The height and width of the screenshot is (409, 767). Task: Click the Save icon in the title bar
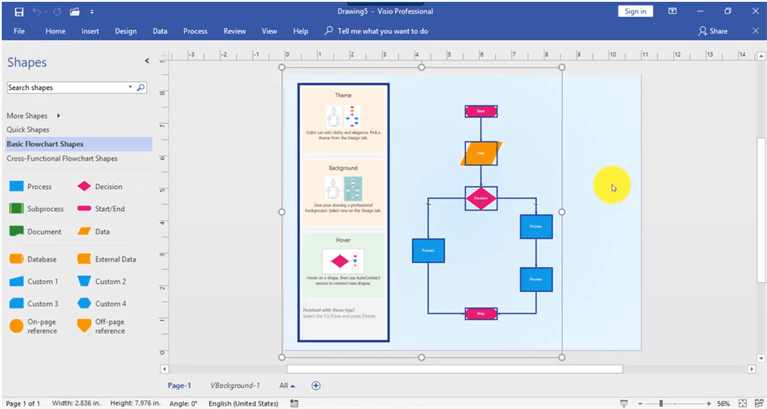pyautogui.click(x=17, y=11)
